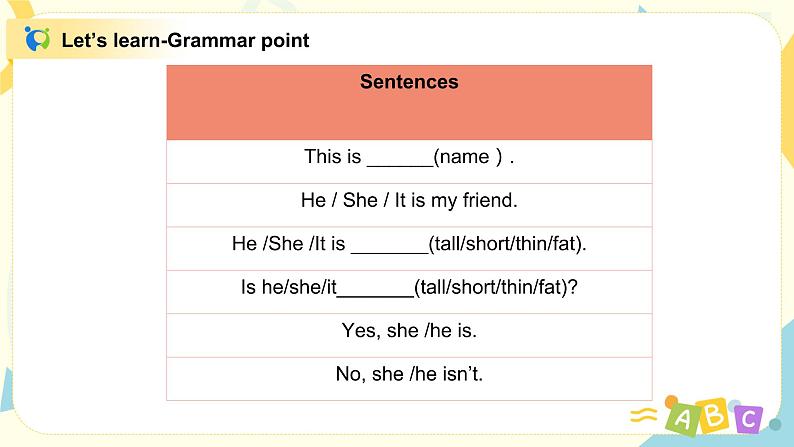
Task: Click the yellow wavy lines beside ABC blocks
Action: (x=647, y=417)
